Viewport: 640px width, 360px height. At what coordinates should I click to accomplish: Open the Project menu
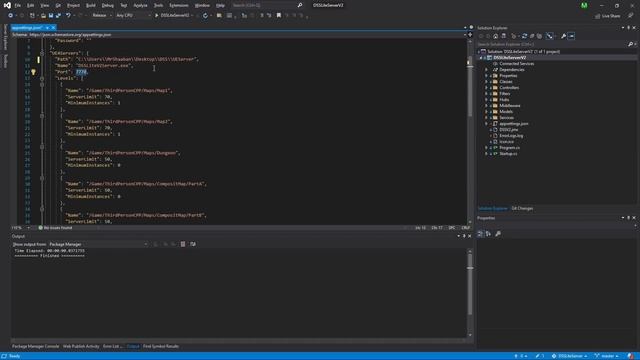point(73,5)
